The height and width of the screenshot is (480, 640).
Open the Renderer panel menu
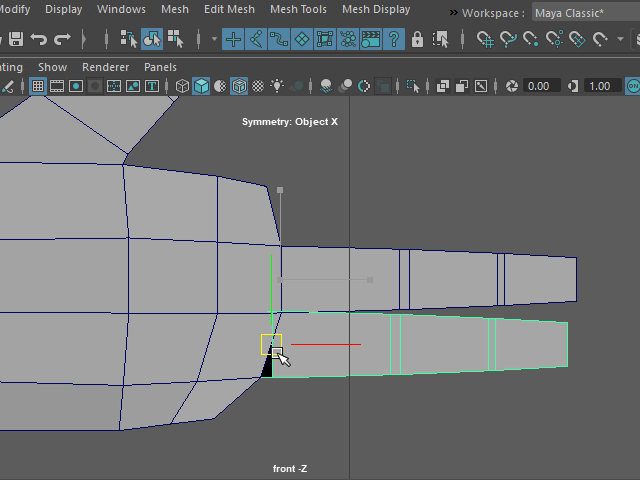[105, 67]
